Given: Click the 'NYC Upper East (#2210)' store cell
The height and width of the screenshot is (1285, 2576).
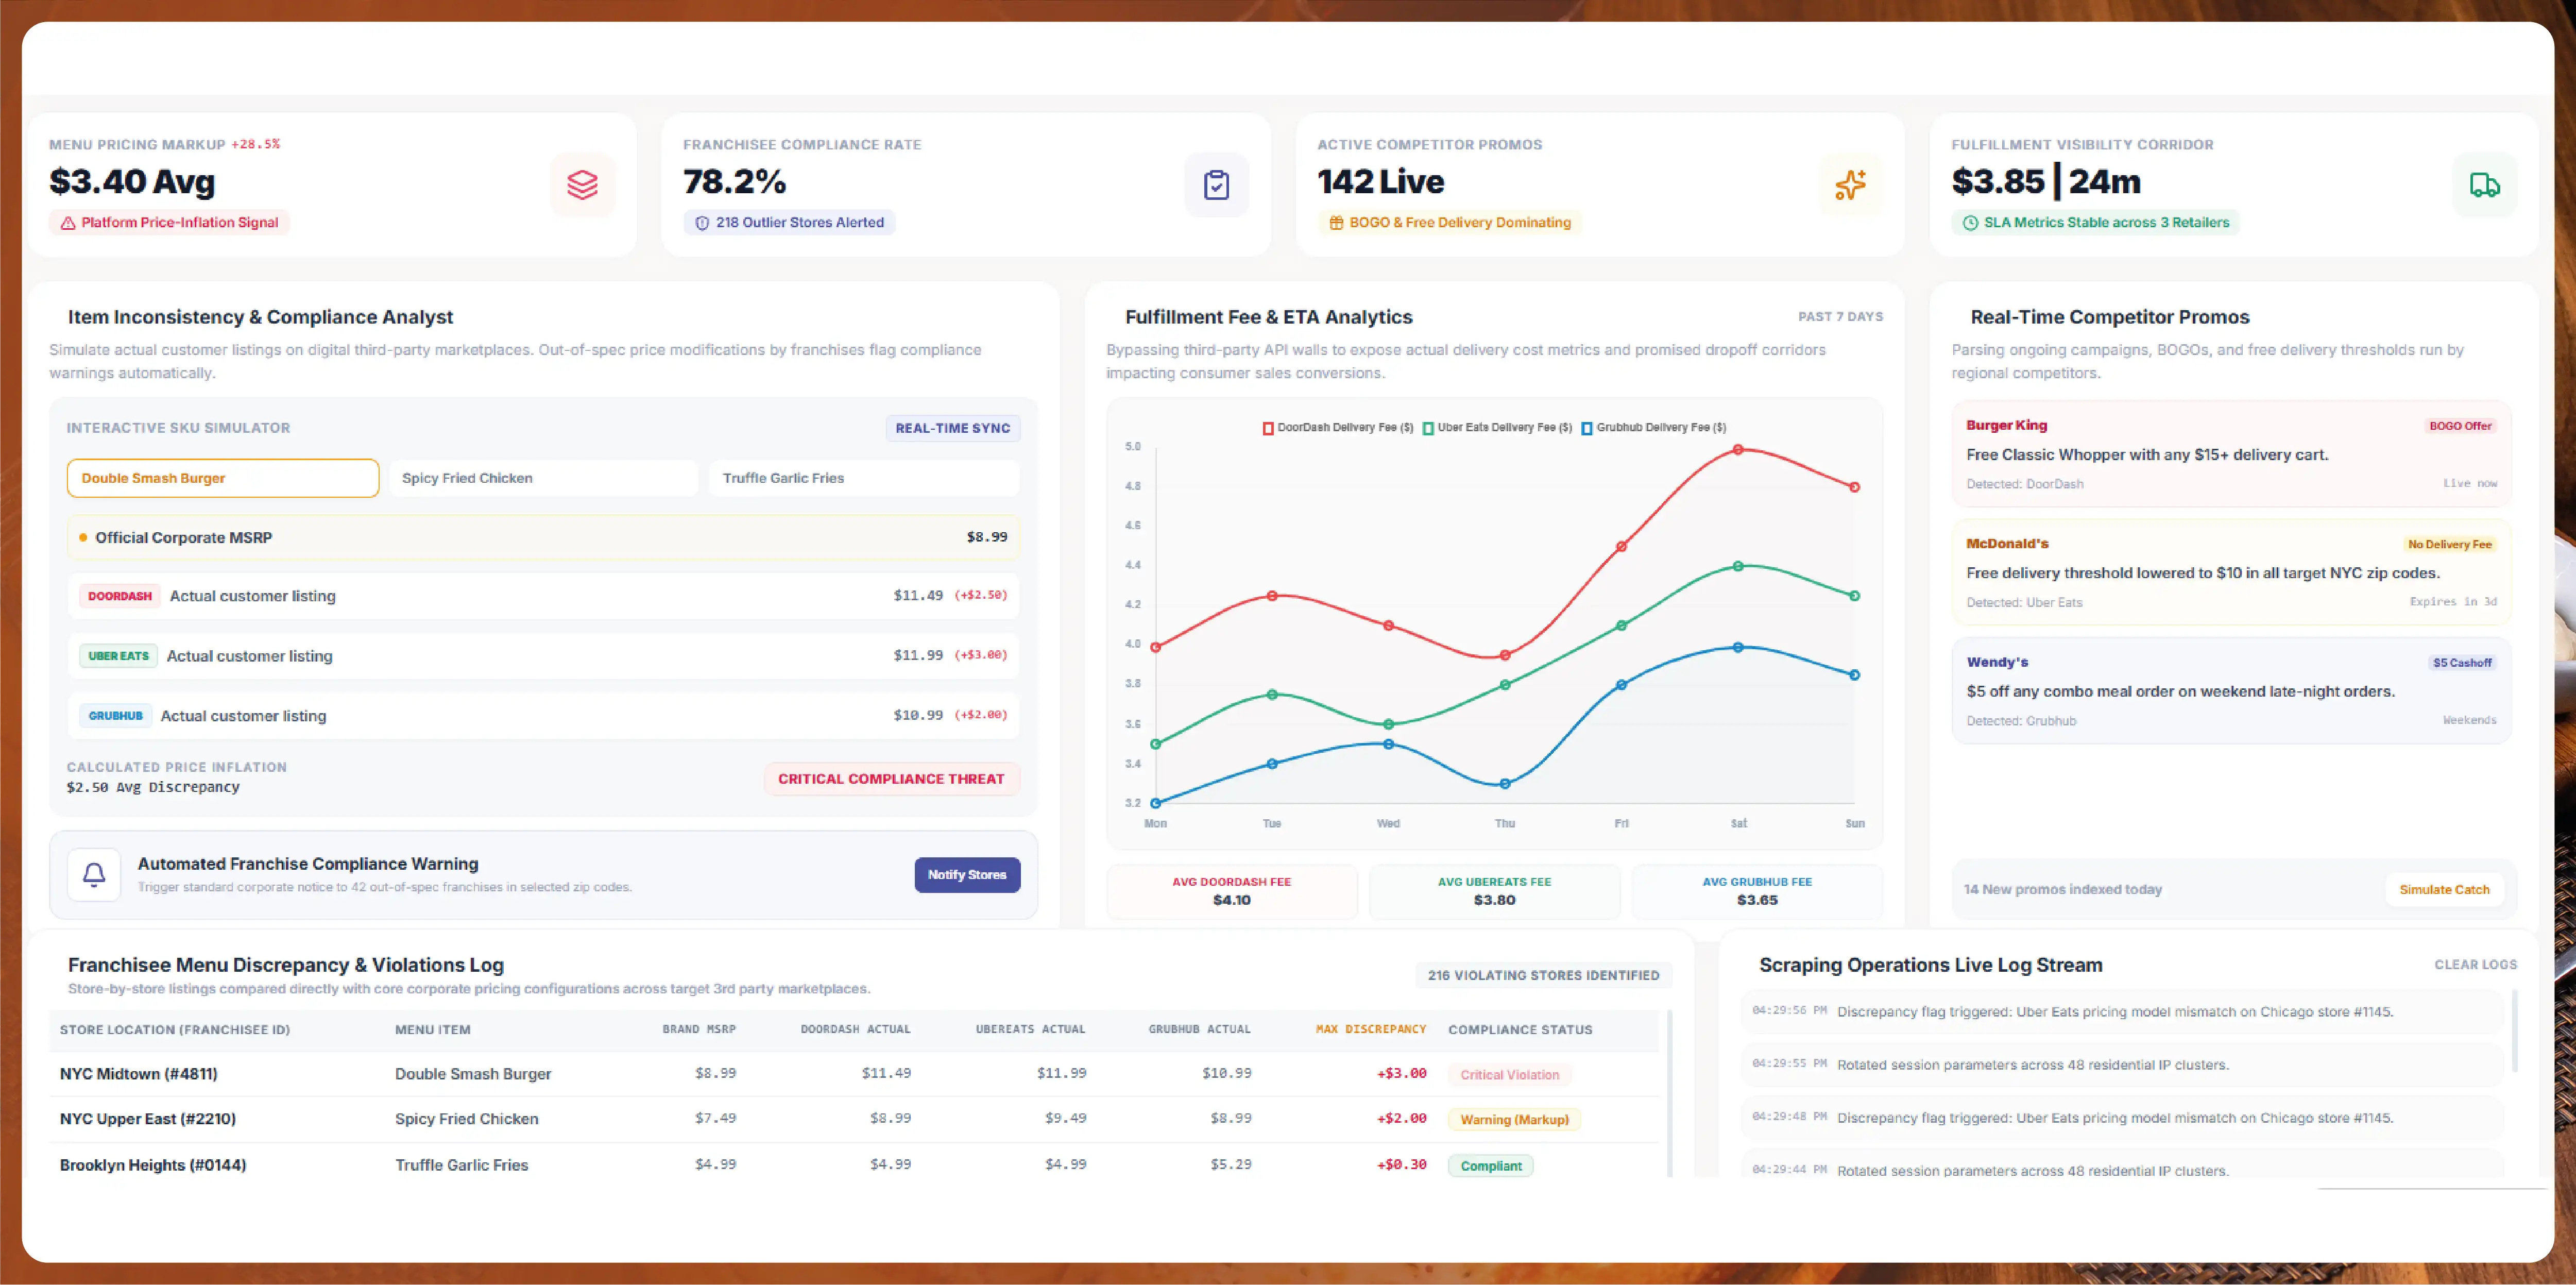Looking at the screenshot, I should pos(148,1119).
